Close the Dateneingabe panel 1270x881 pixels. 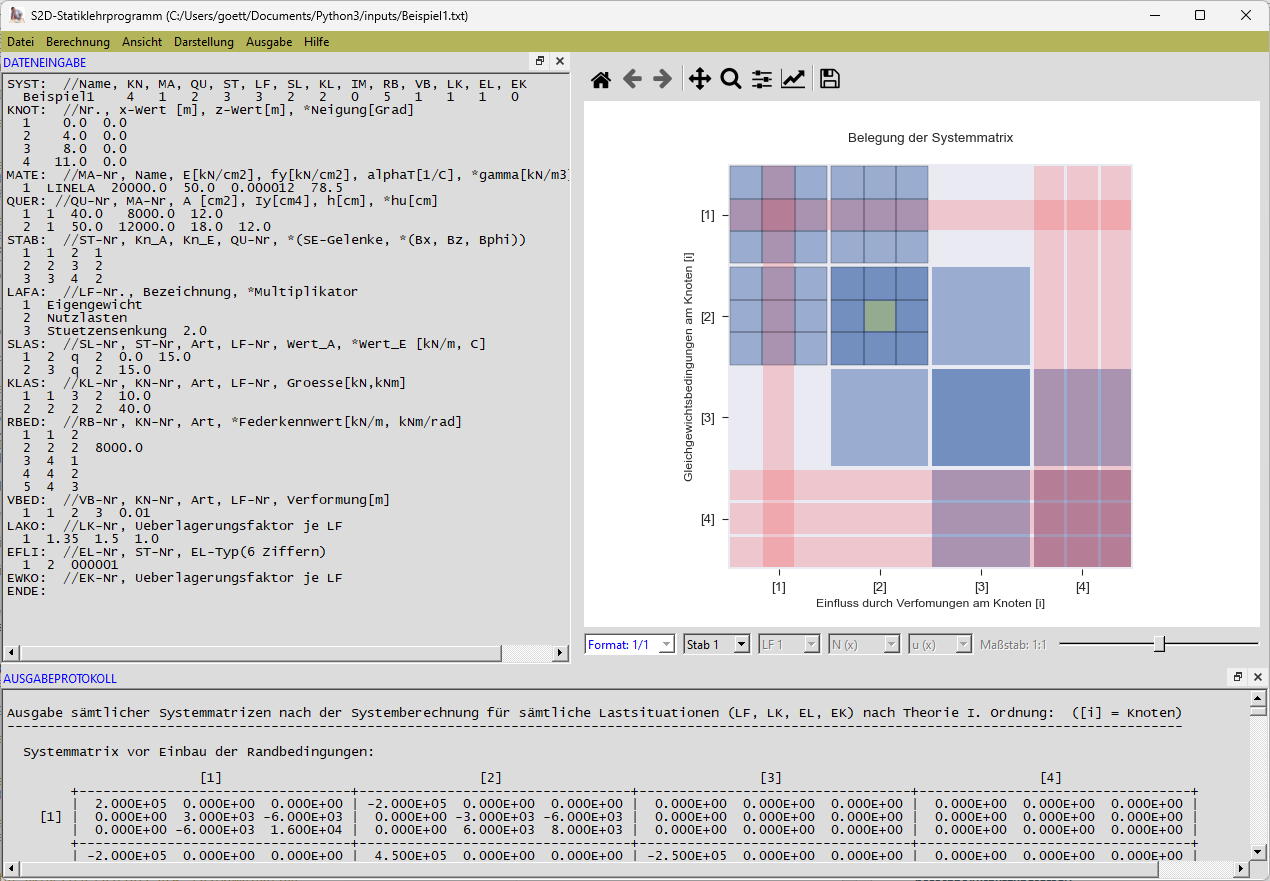[x=560, y=61]
